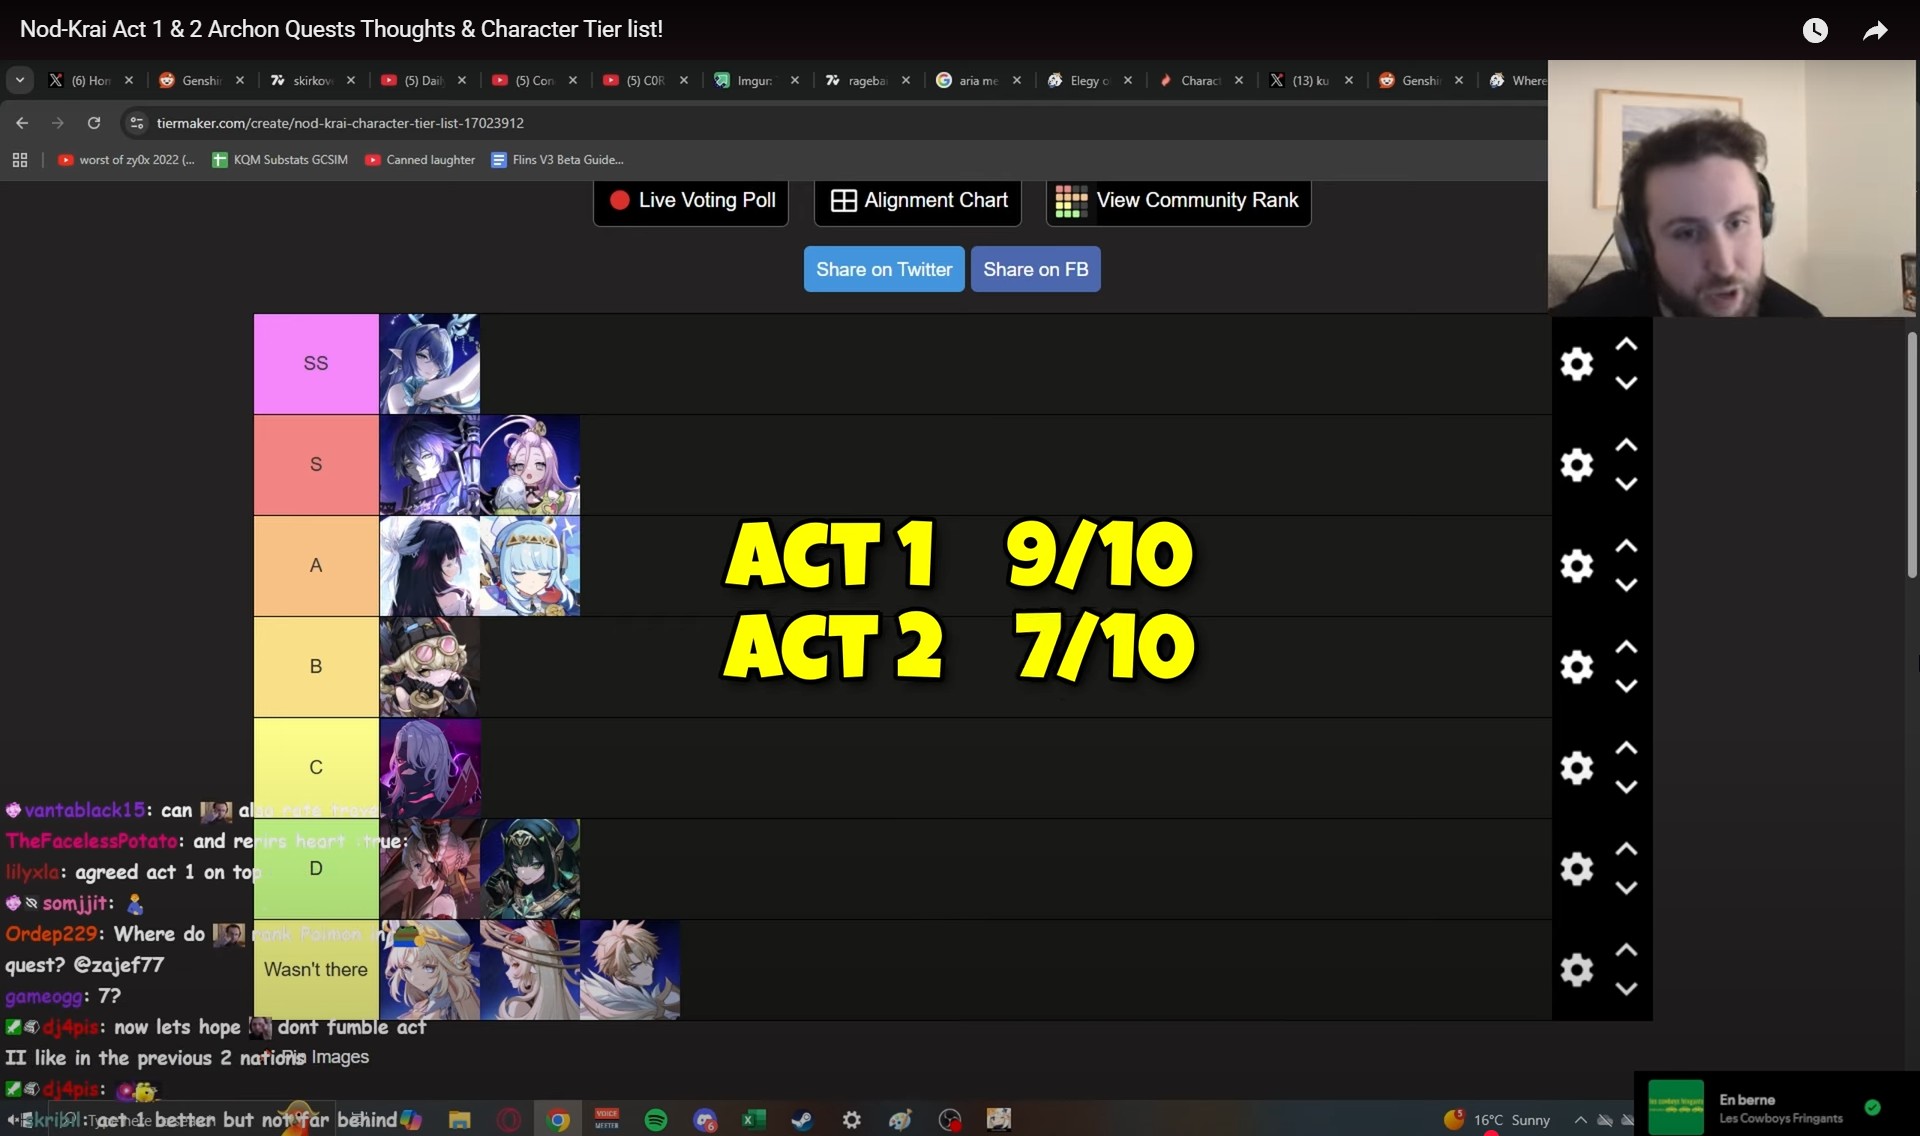Open KQM Substats GCSIM bookmark

280,160
